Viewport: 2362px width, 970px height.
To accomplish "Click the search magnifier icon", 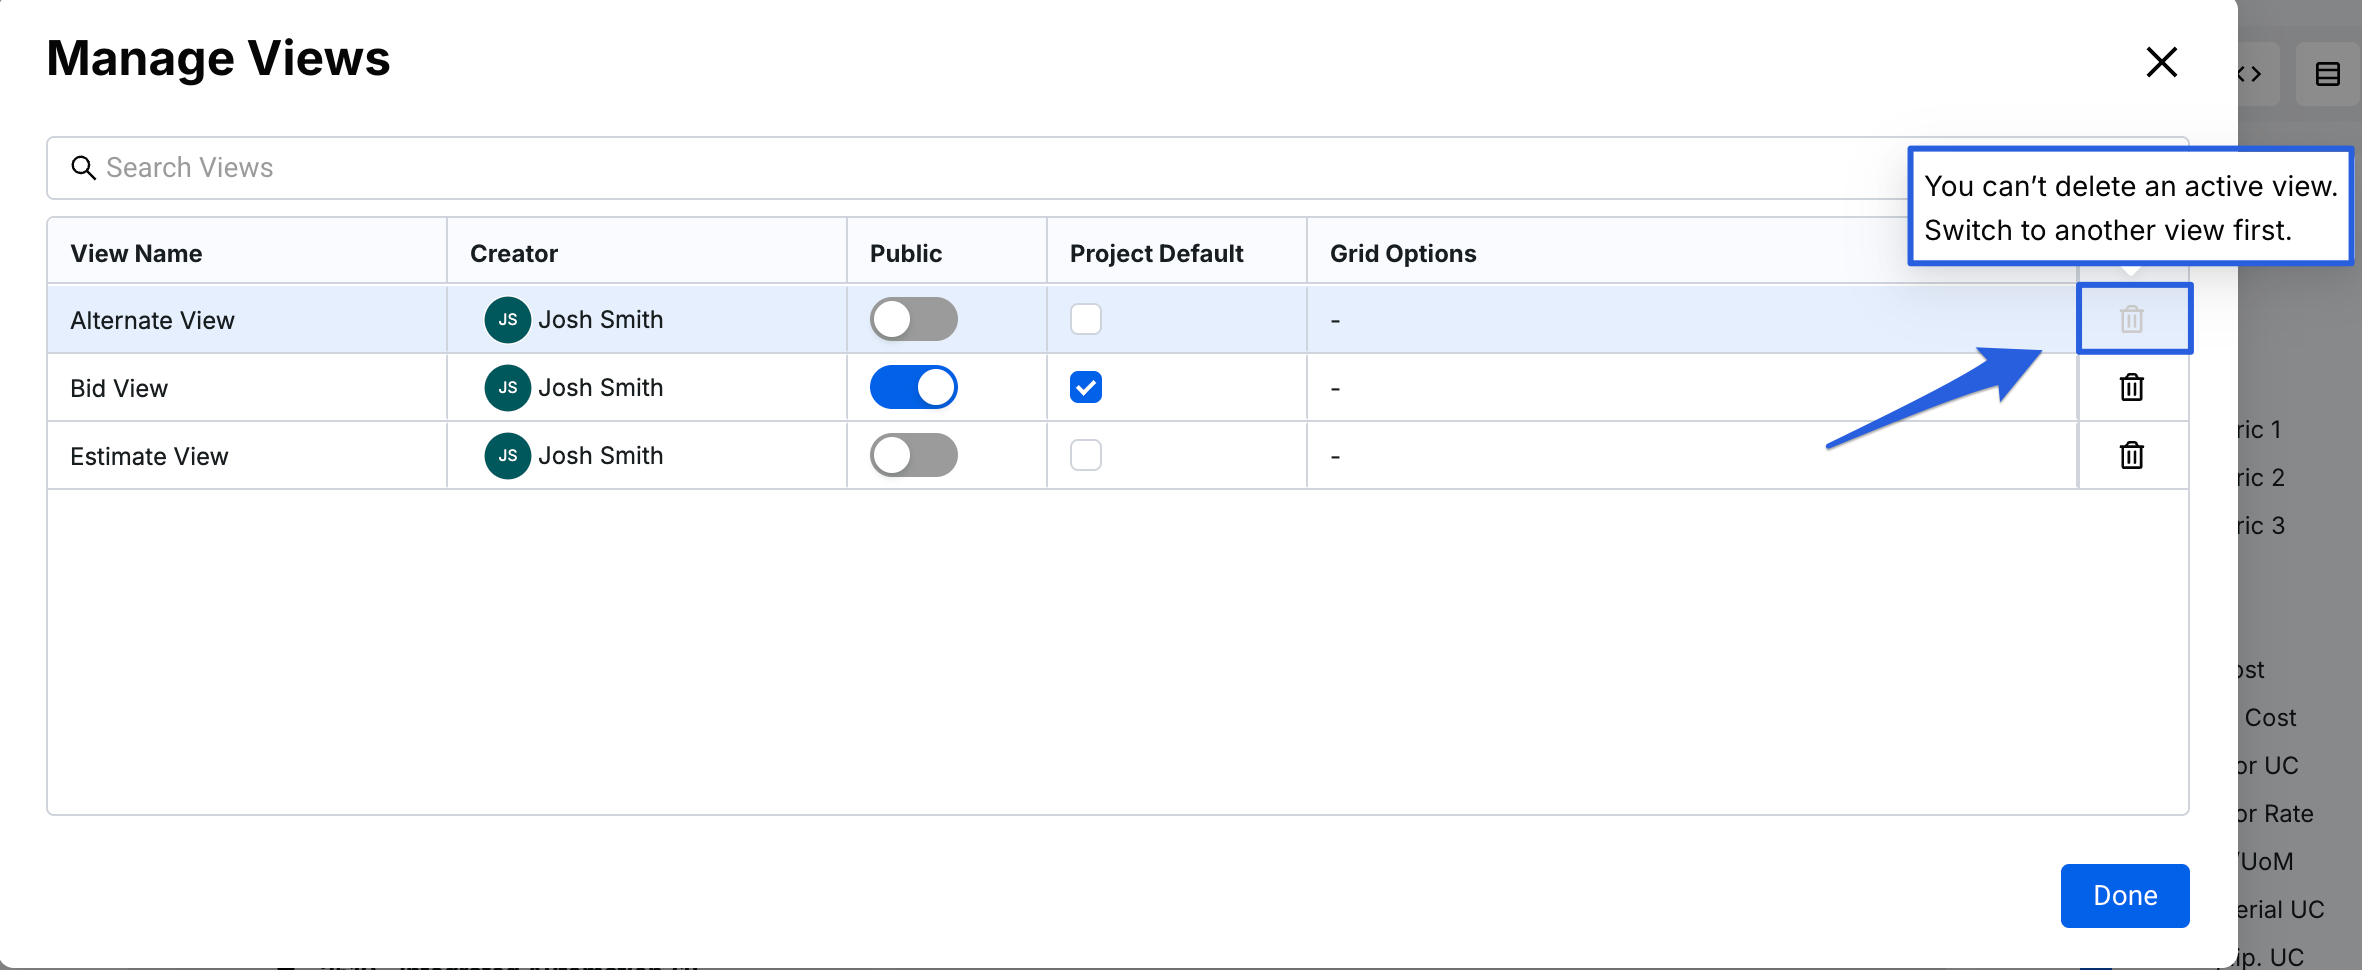I will pyautogui.click(x=83, y=168).
